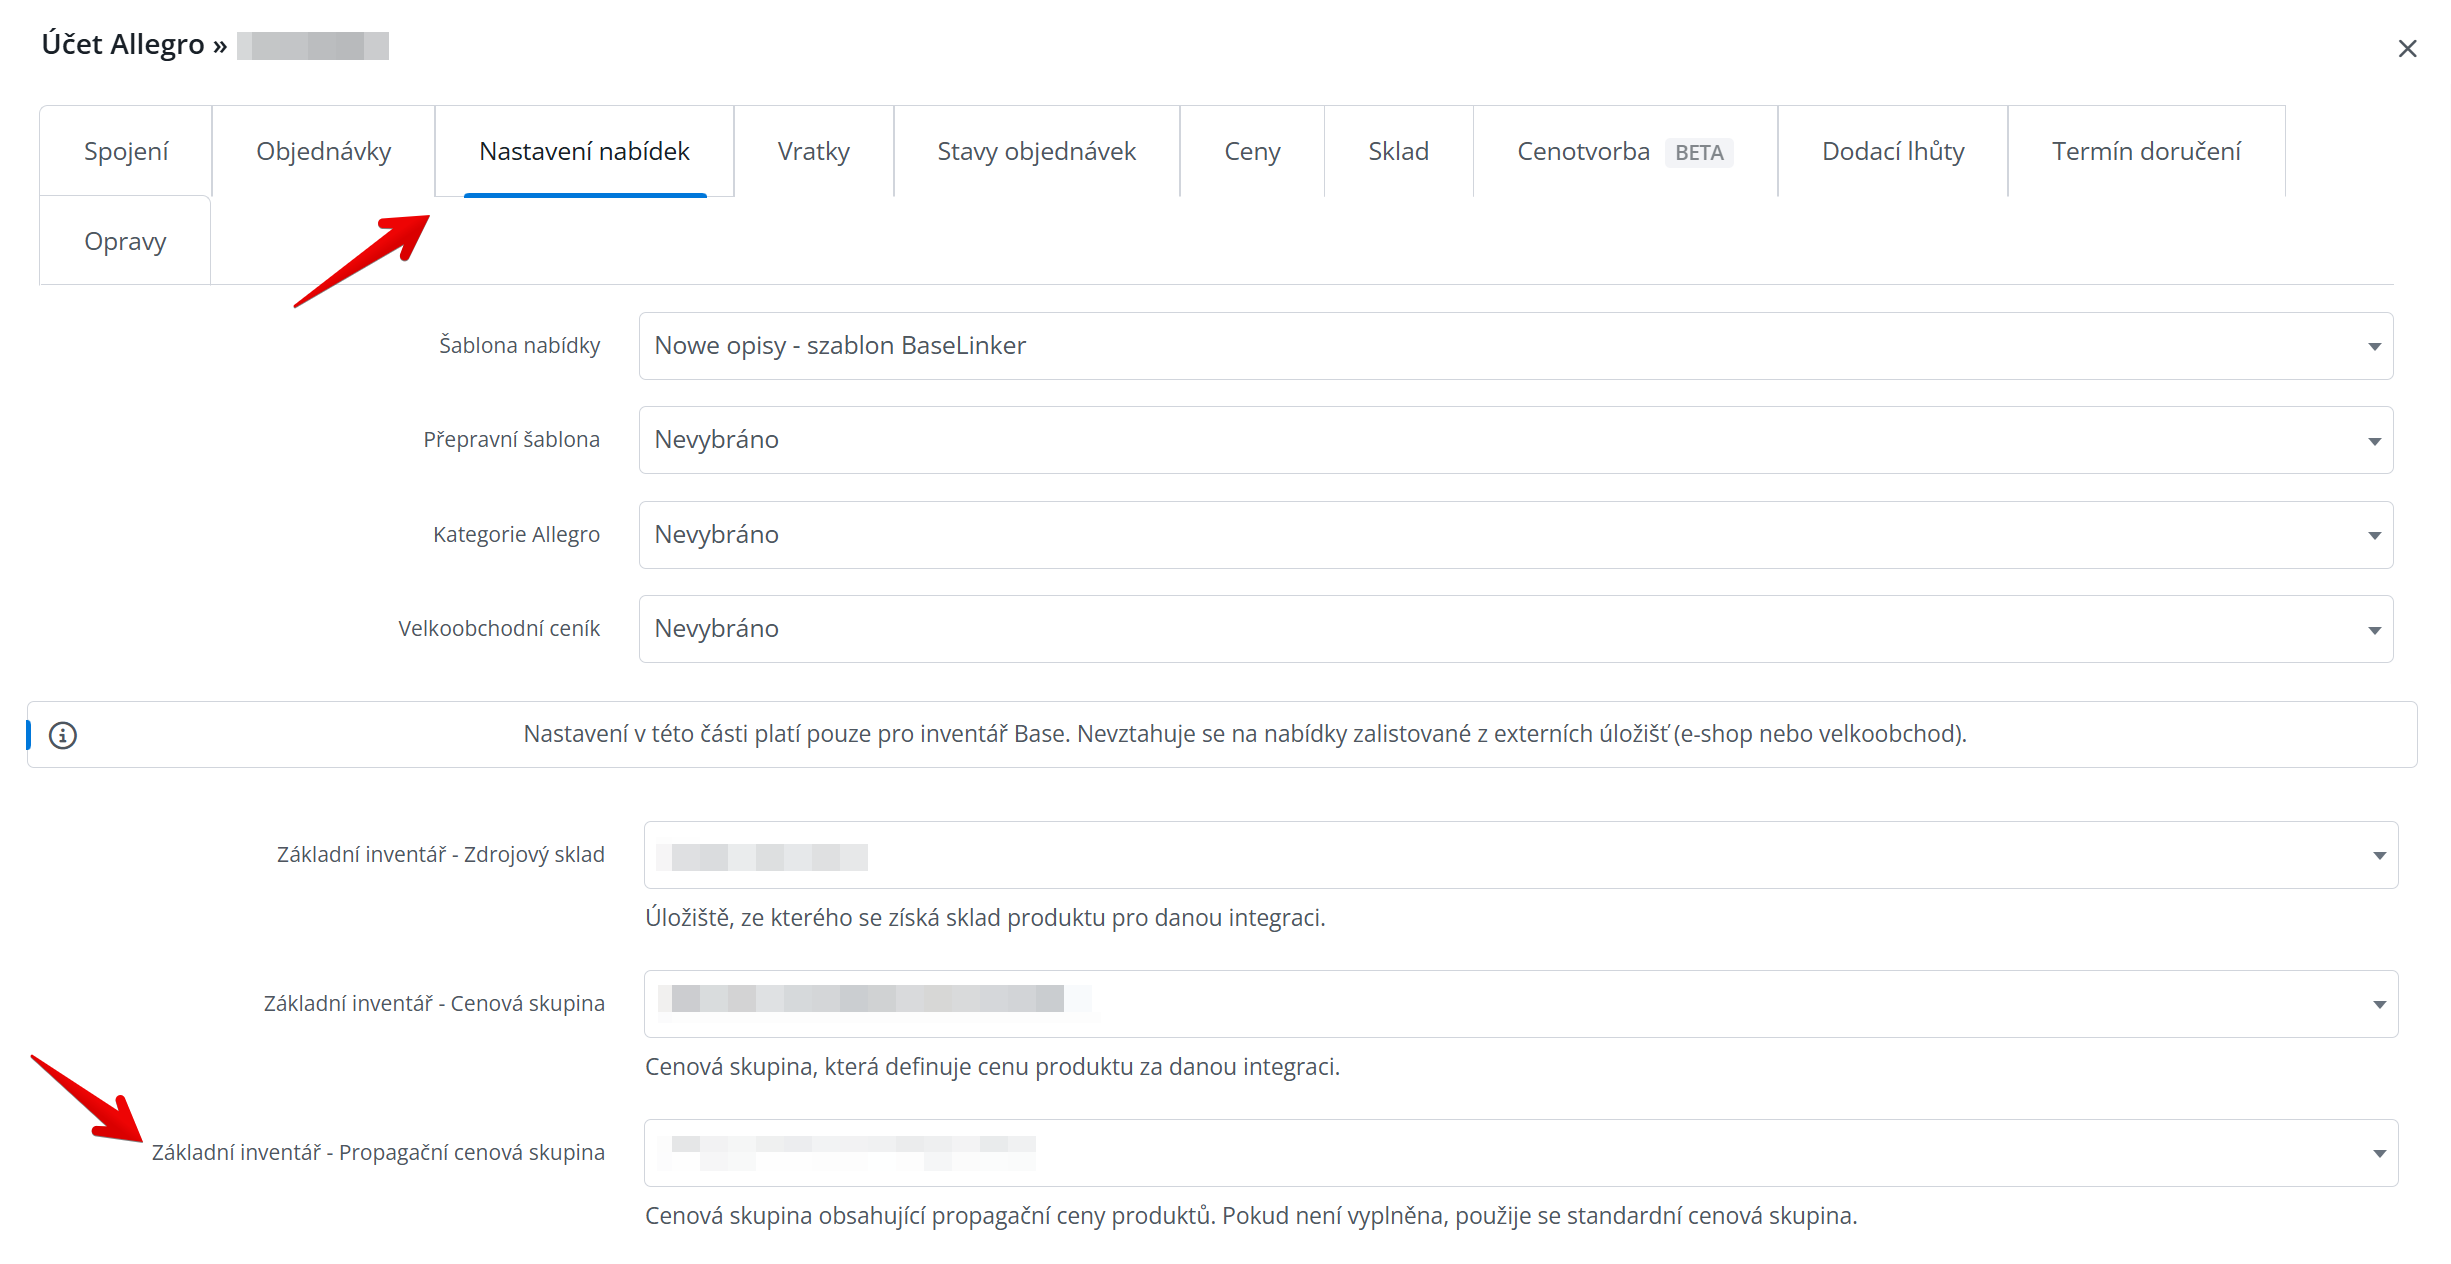Click the 'Základní inventář - Propagační cenová skupina' label
The height and width of the screenshot is (1264, 2451).
click(x=378, y=1152)
